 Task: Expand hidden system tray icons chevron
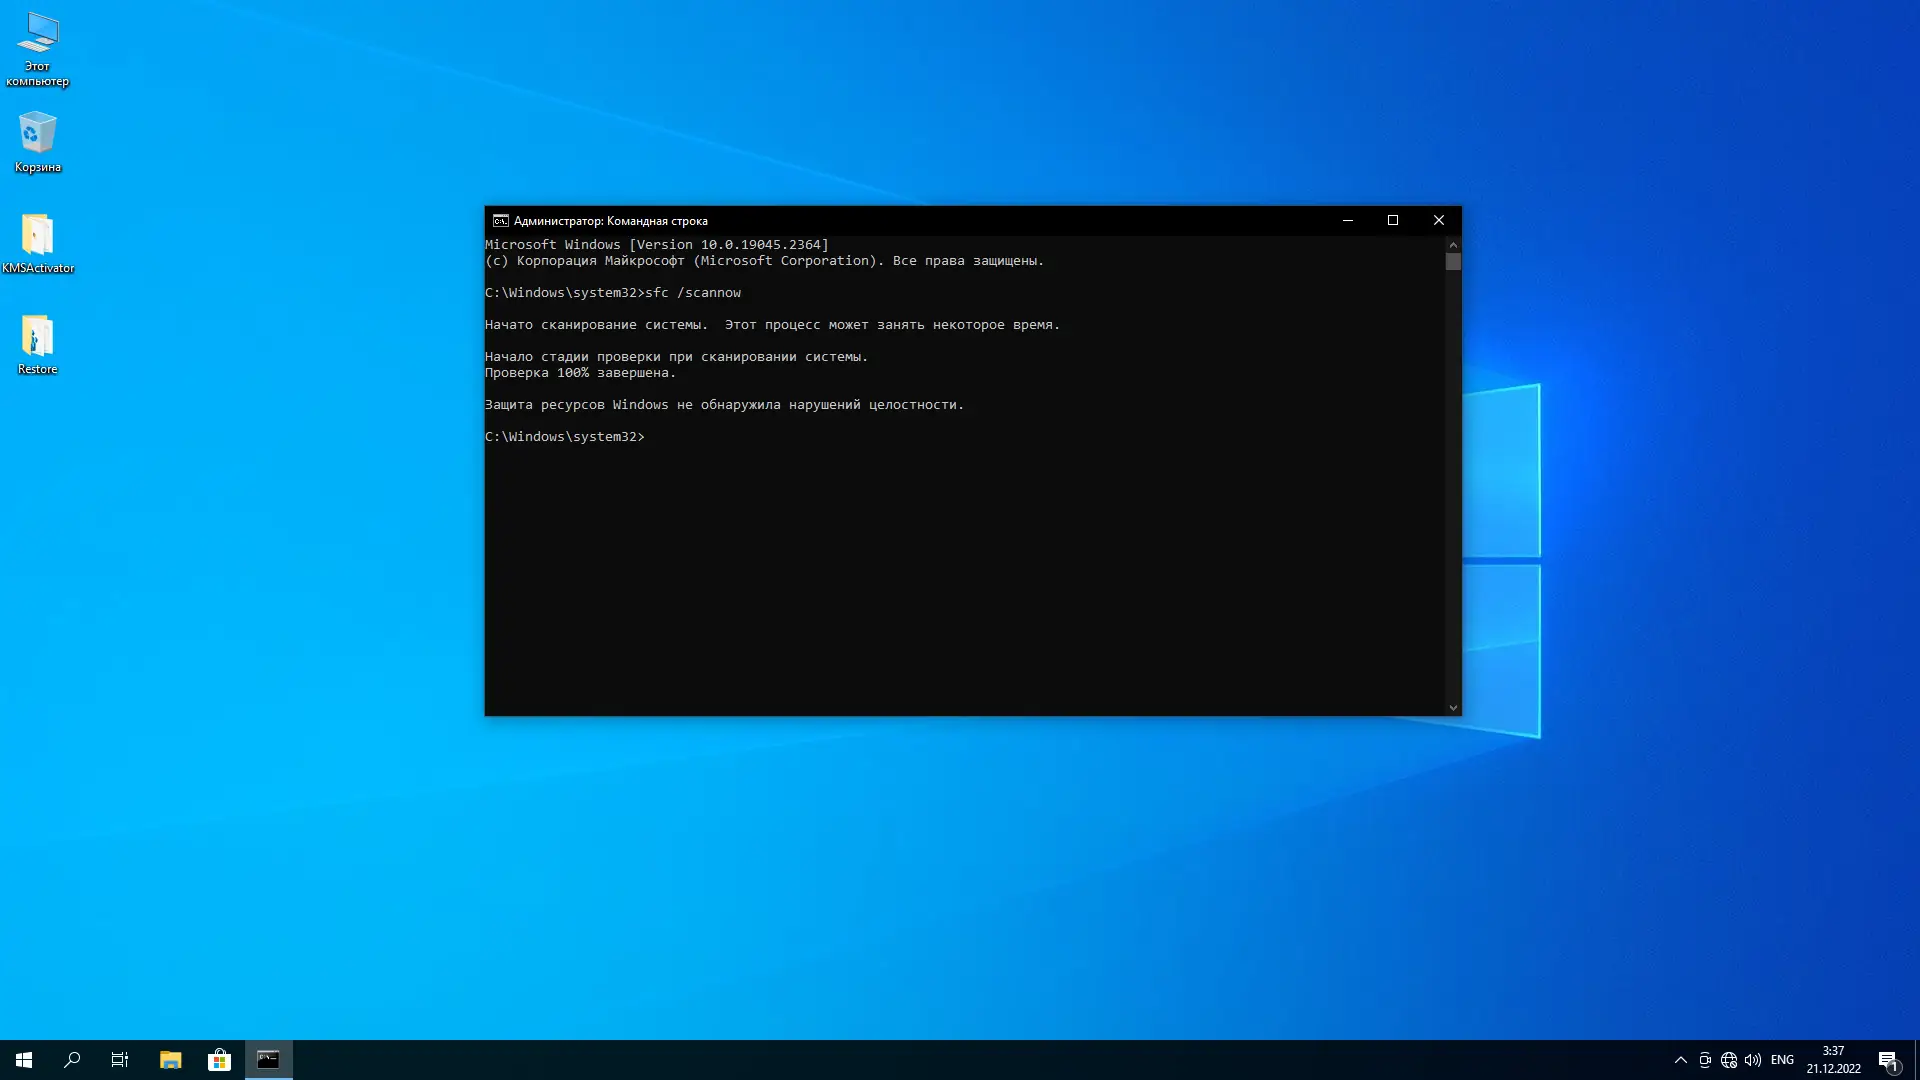[x=1681, y=1060]
